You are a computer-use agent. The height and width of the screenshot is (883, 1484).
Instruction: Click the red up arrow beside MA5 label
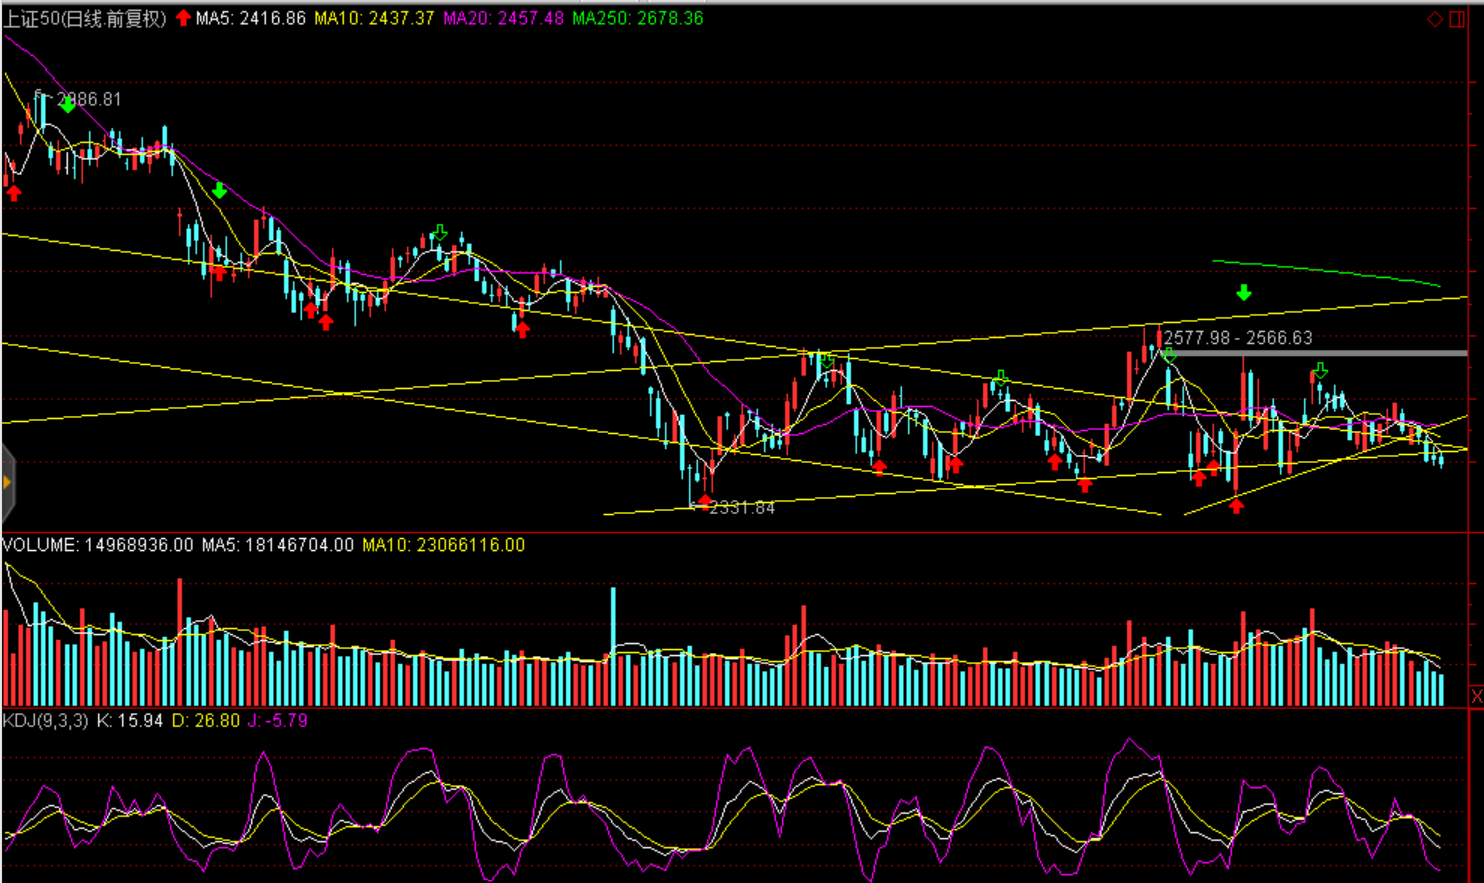tap(183, 18)
